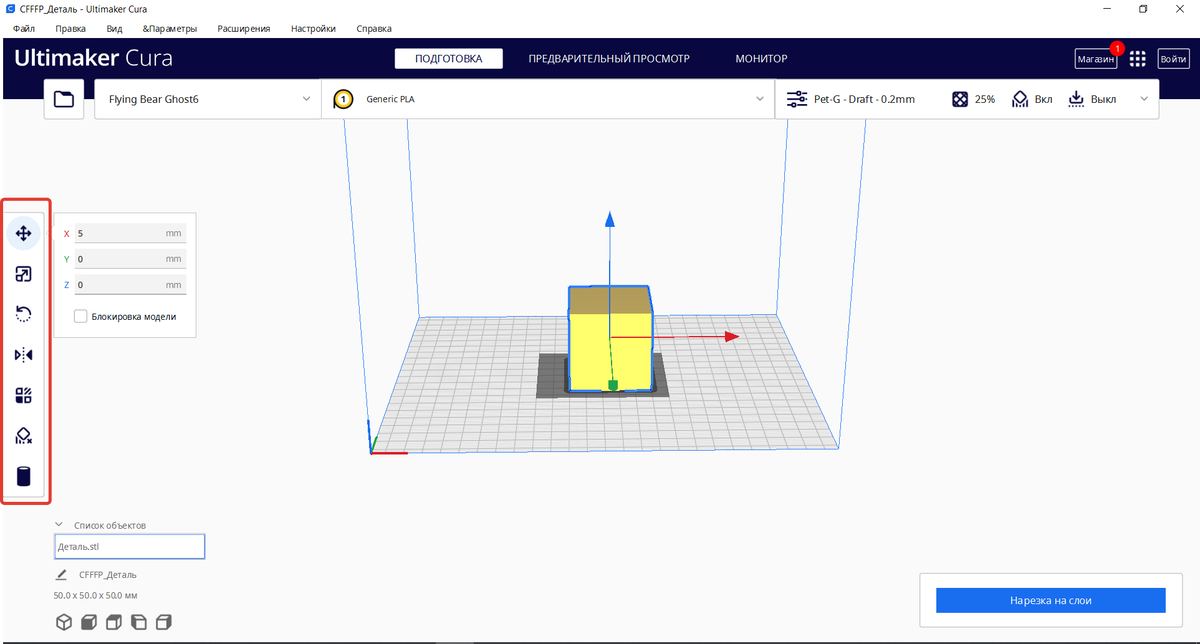Click the blue Z-axis move arrow
1200x644 pixels.
point(610,220)
